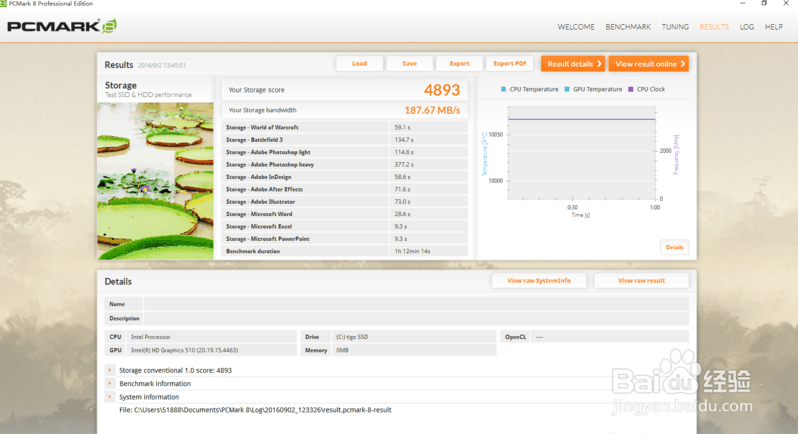Toggle the CPU Clock legend swatch
The height and width of the screenshot is (434, 798).
click(631, 89)
